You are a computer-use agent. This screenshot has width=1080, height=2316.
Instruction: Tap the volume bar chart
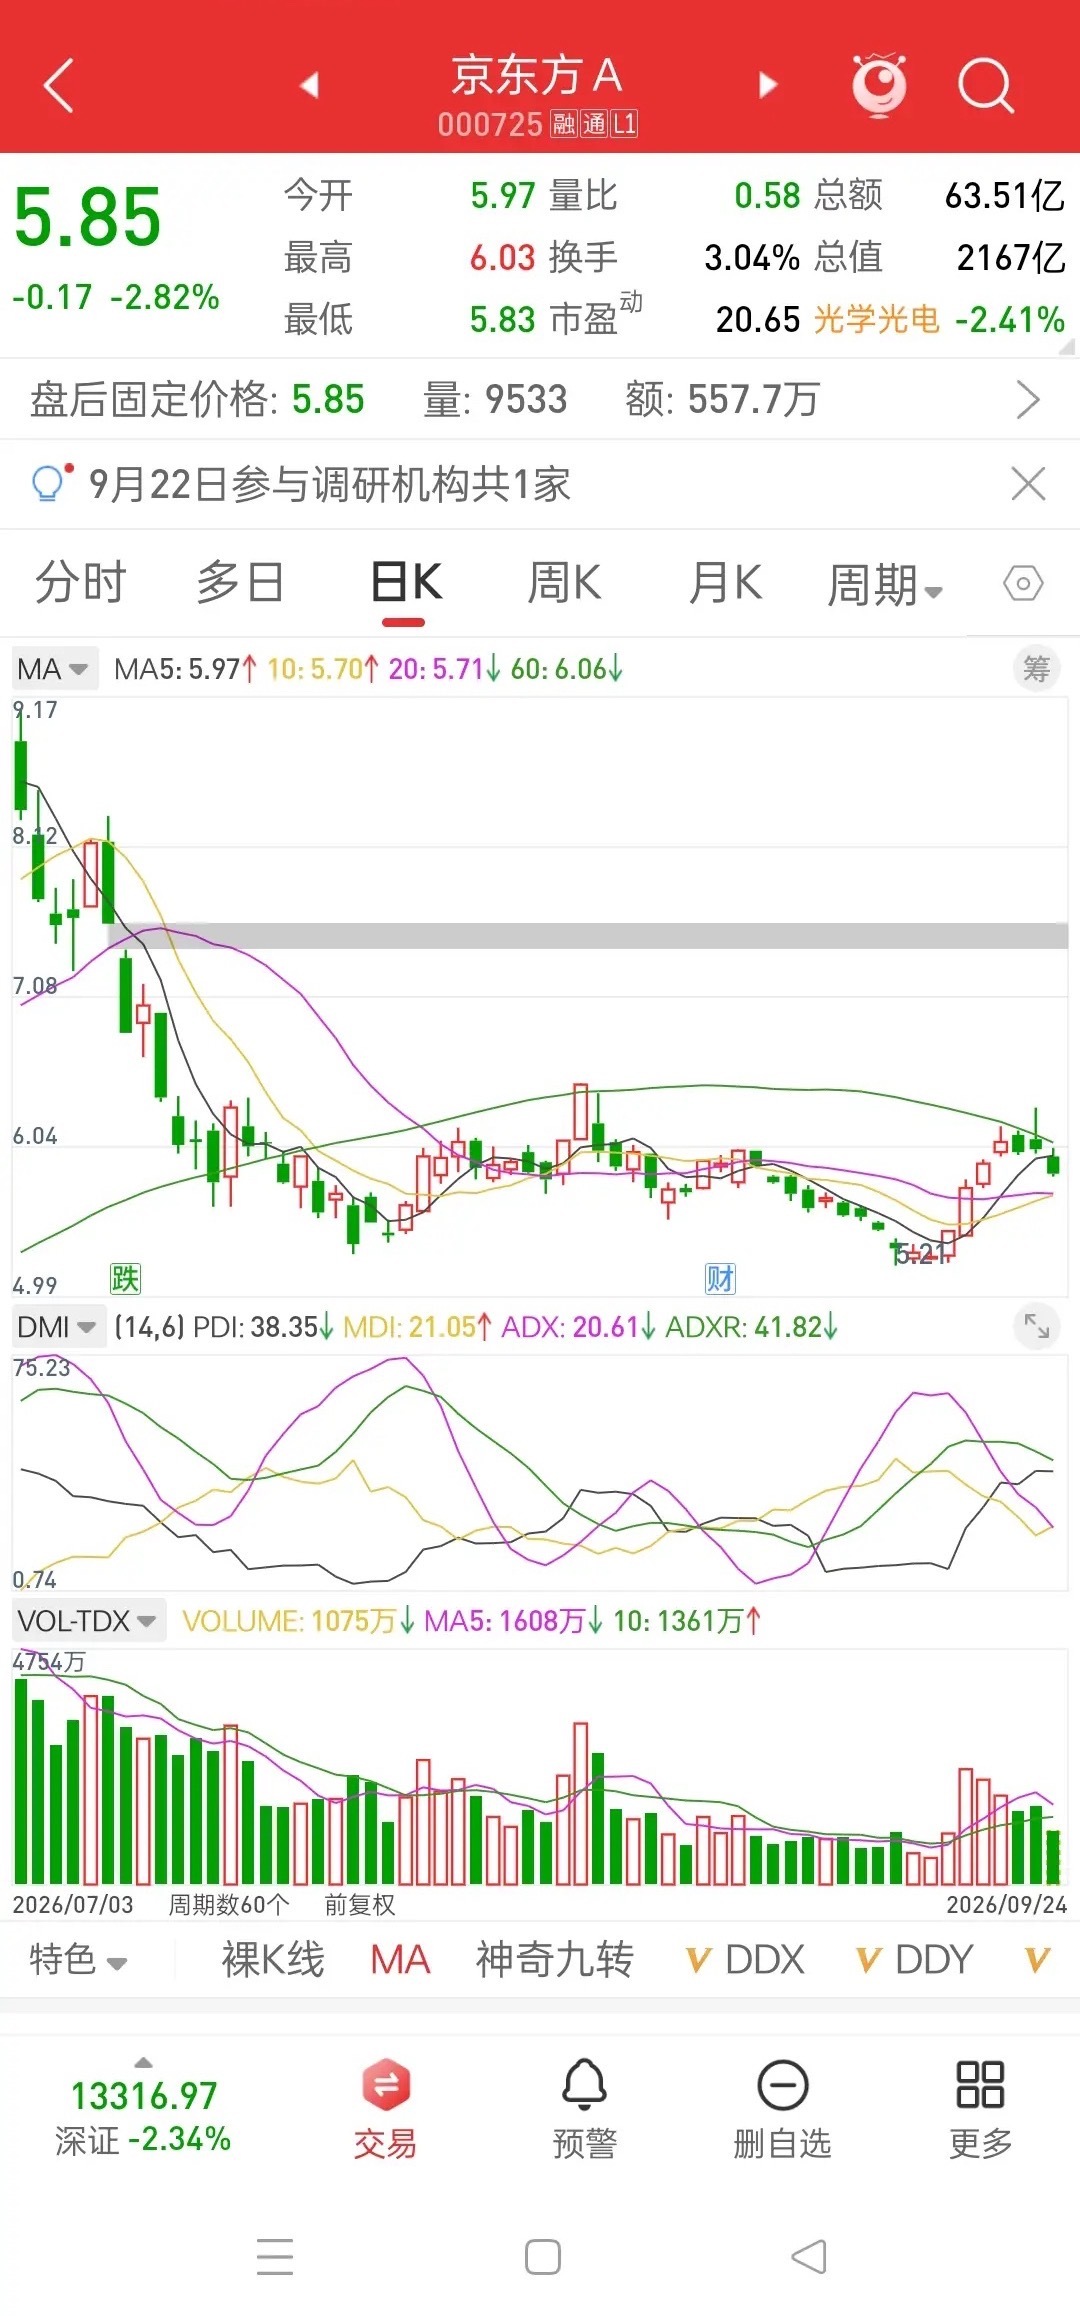pyautogui.click(x=540, y=1768)
